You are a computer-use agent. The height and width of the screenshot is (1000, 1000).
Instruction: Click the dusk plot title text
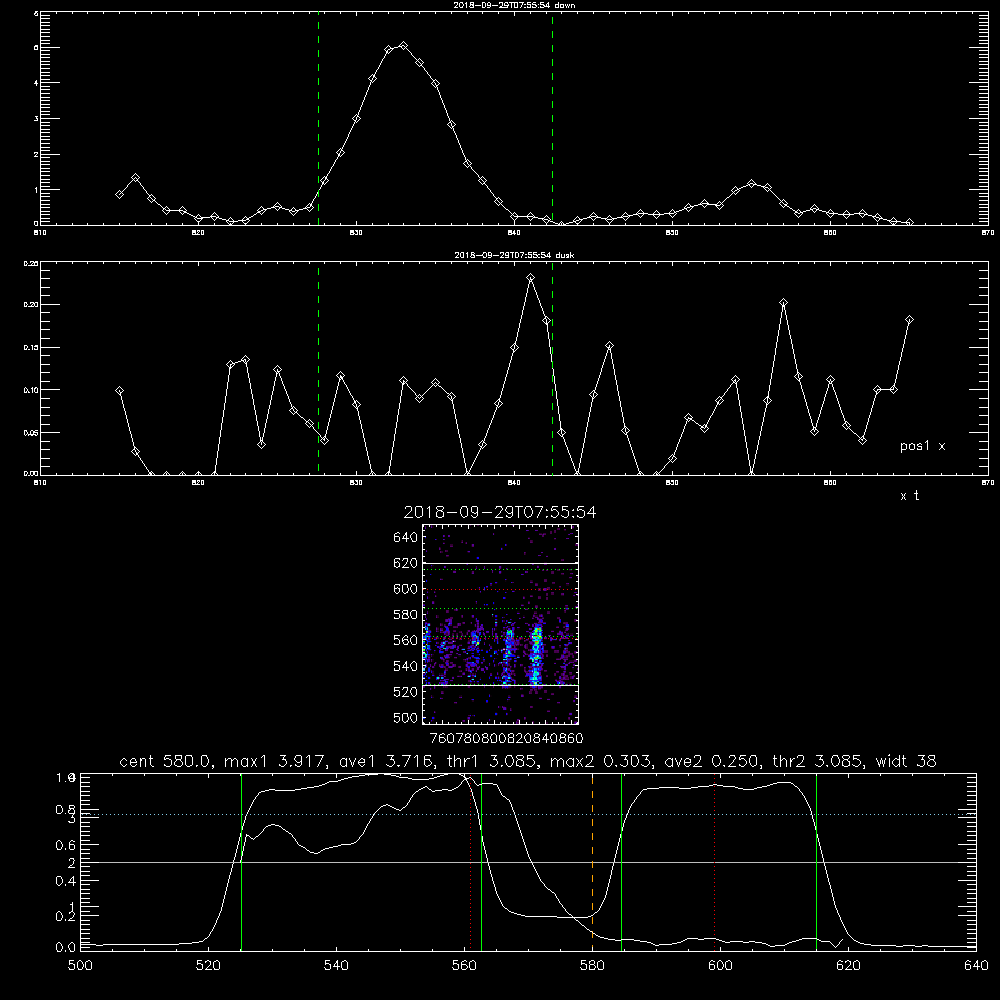pos(514,255)
